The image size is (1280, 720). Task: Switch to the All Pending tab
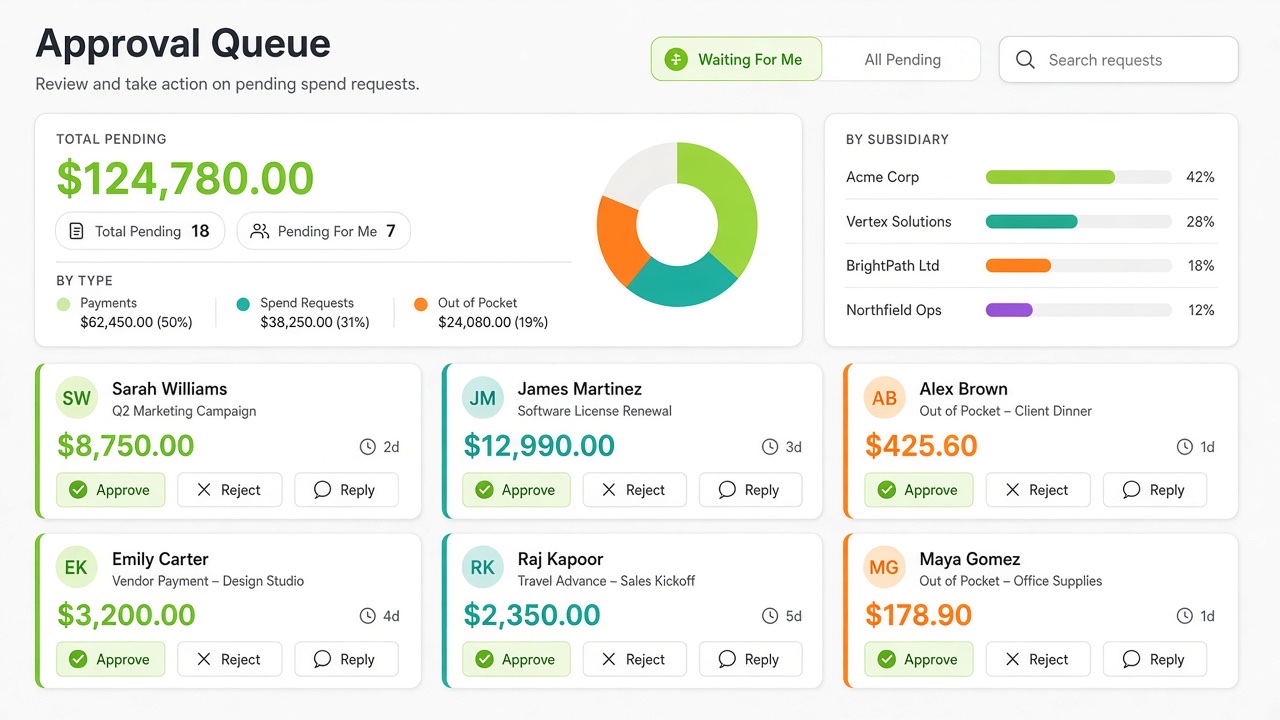(x=902, y=59)
